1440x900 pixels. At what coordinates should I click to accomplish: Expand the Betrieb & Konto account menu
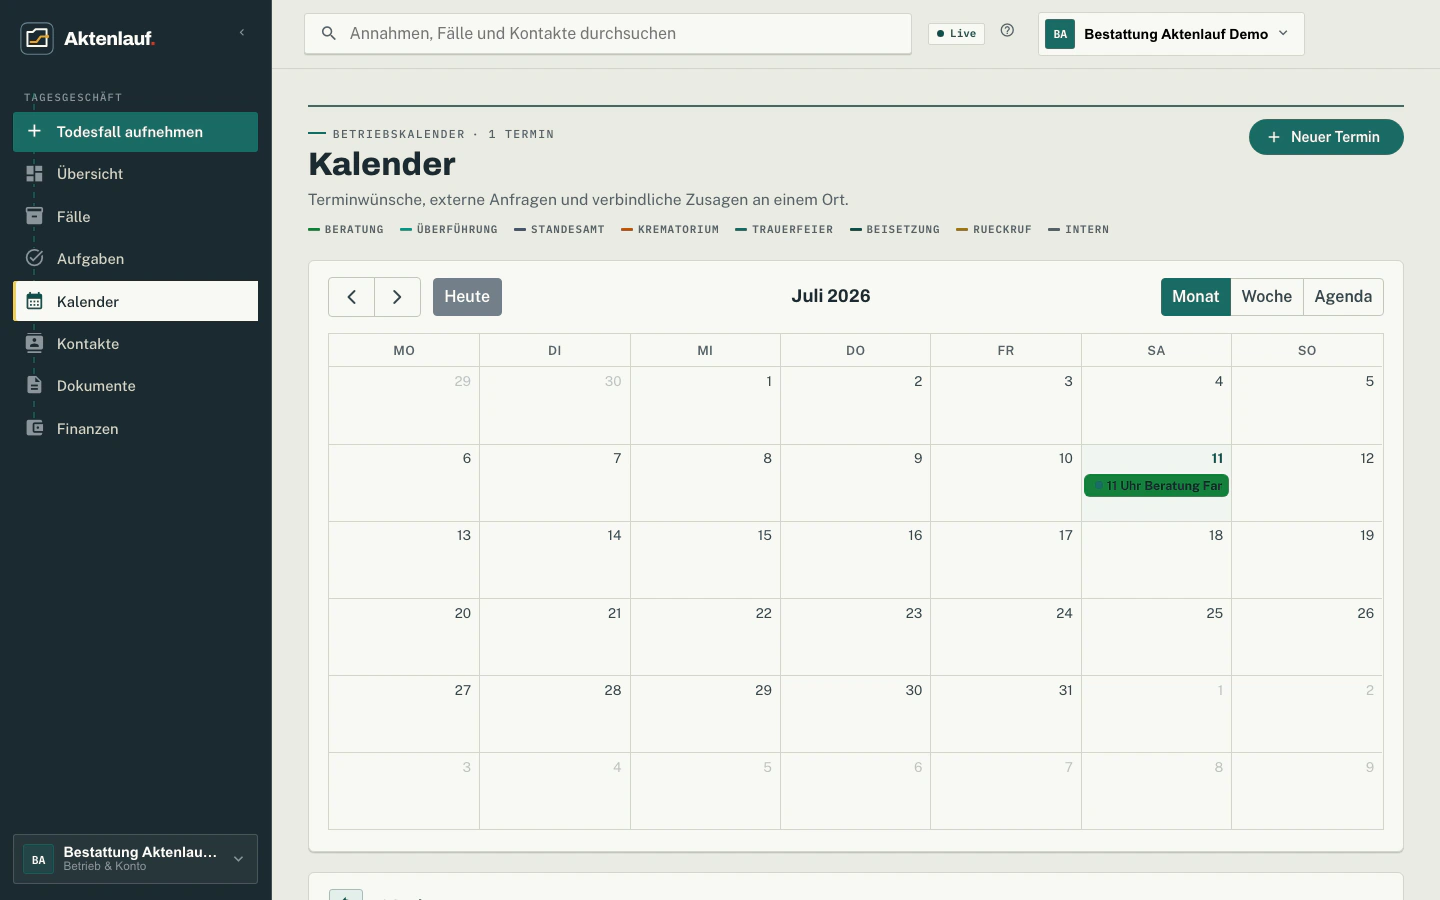click(135, 859)
